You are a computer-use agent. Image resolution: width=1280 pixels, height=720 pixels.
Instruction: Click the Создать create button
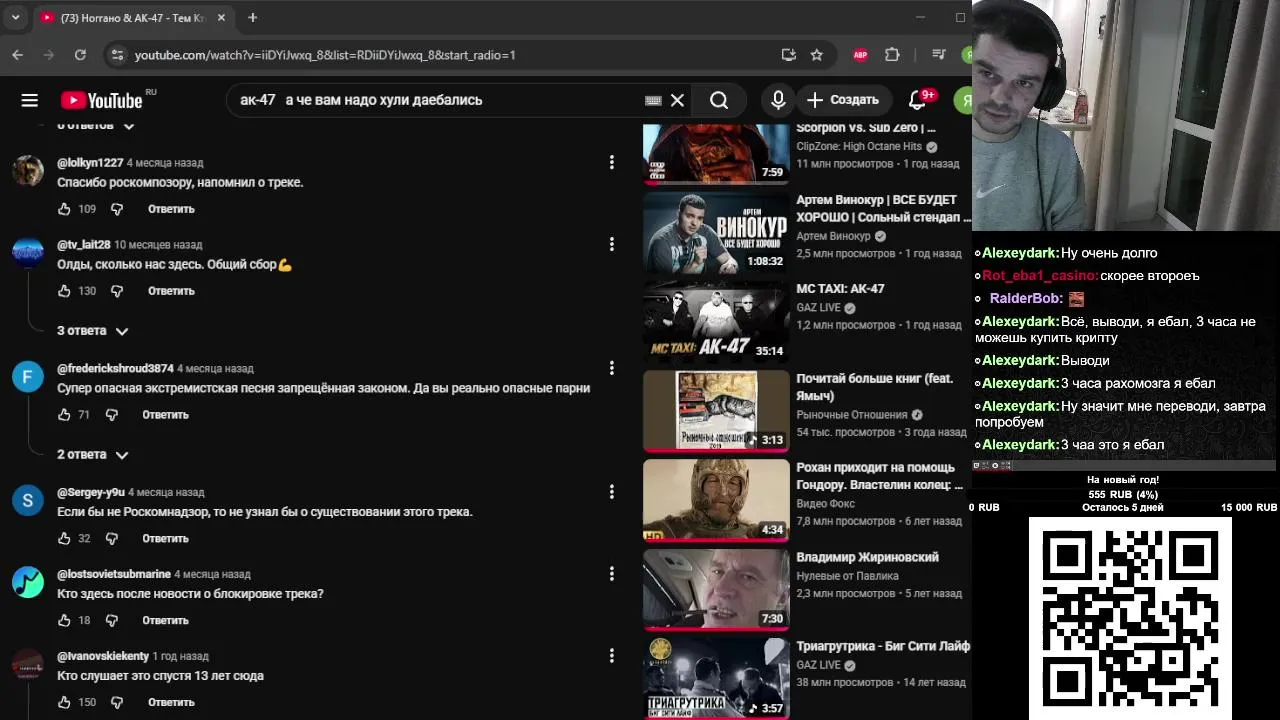[843, 100]
